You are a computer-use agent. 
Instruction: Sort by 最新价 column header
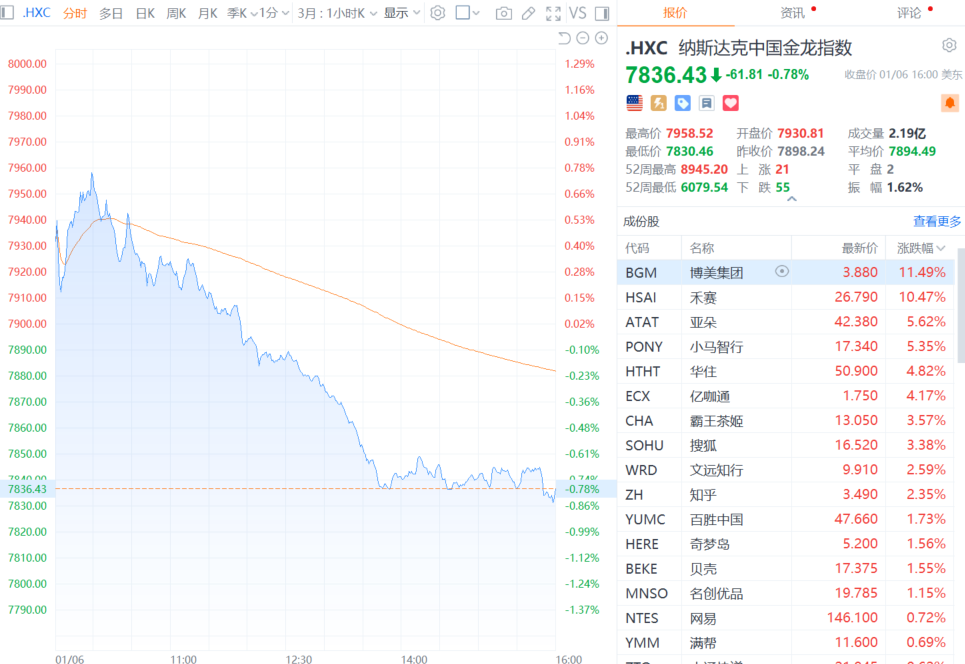859,248
